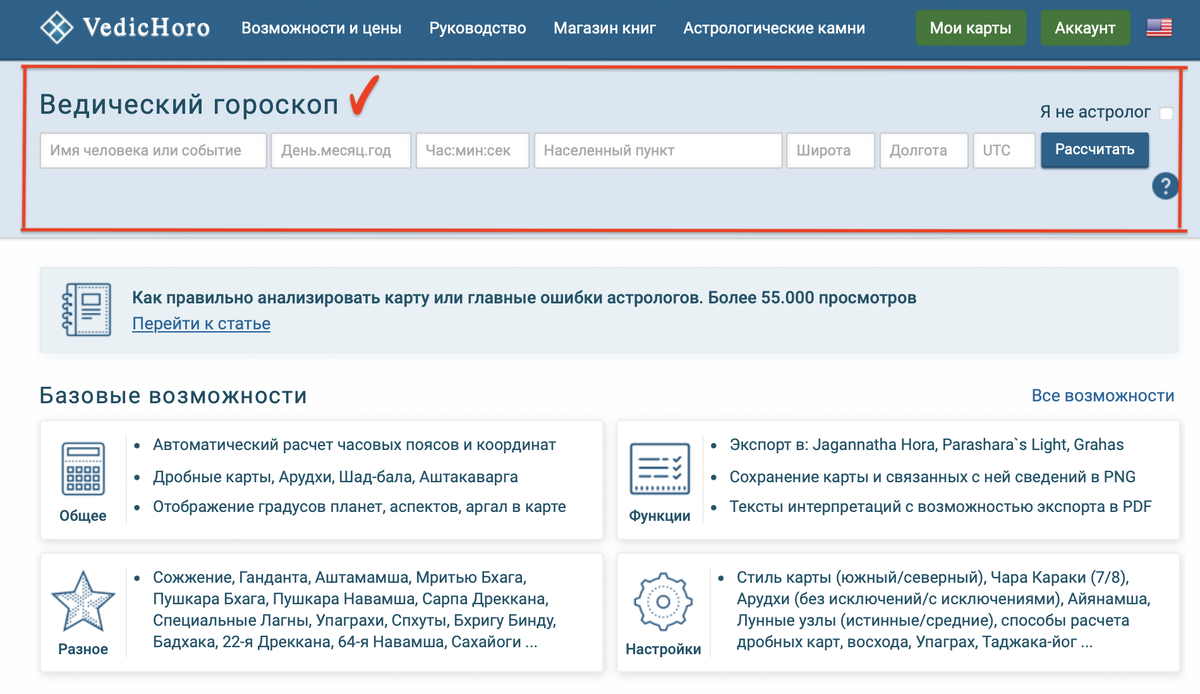Viewport: 1200px width, 694px height.
Task: Select the star Разное icon
Action: click(82, 600)
